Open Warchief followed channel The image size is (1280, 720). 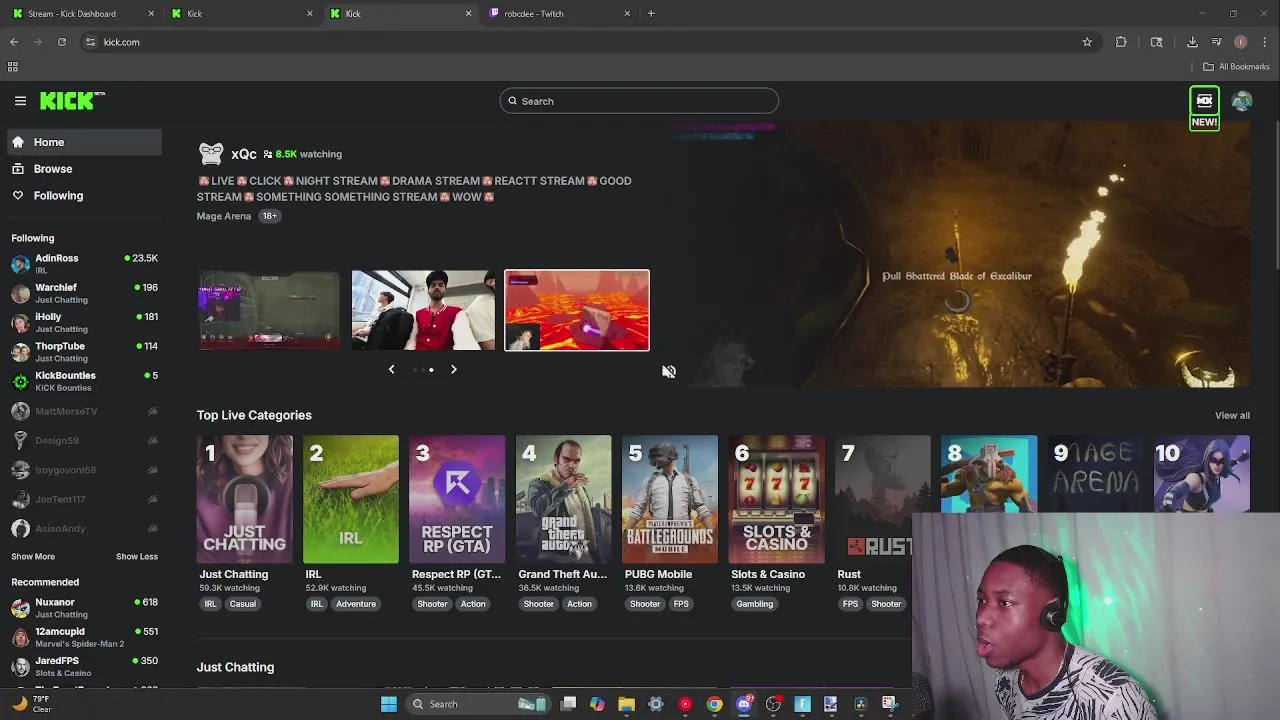(84, 293)
